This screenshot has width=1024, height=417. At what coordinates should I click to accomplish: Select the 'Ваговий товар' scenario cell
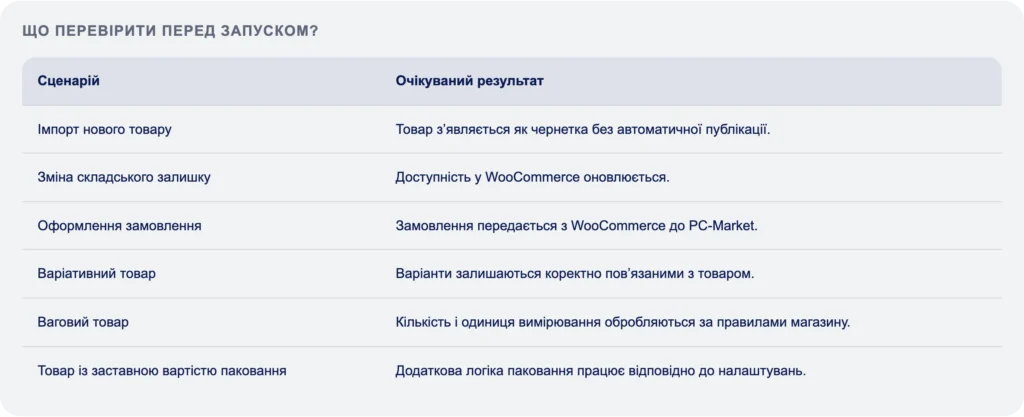83,322
